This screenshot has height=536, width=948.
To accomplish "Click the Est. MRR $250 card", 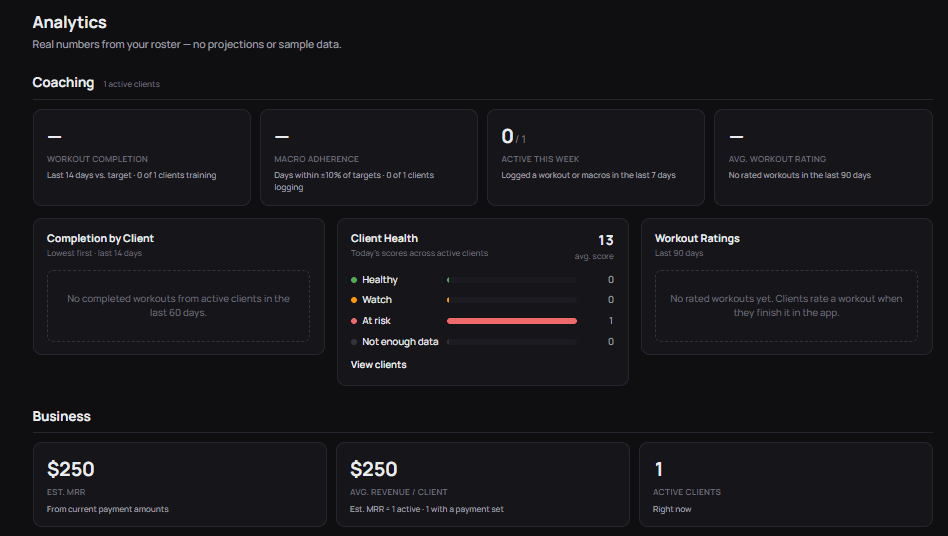I will [x=180, y=484].
